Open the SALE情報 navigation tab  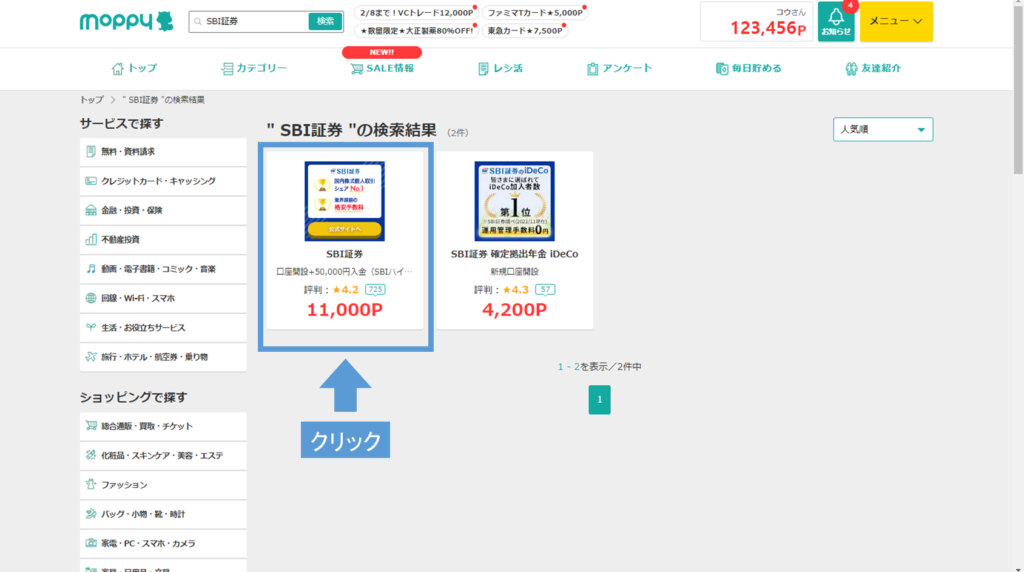pos(382,69)
